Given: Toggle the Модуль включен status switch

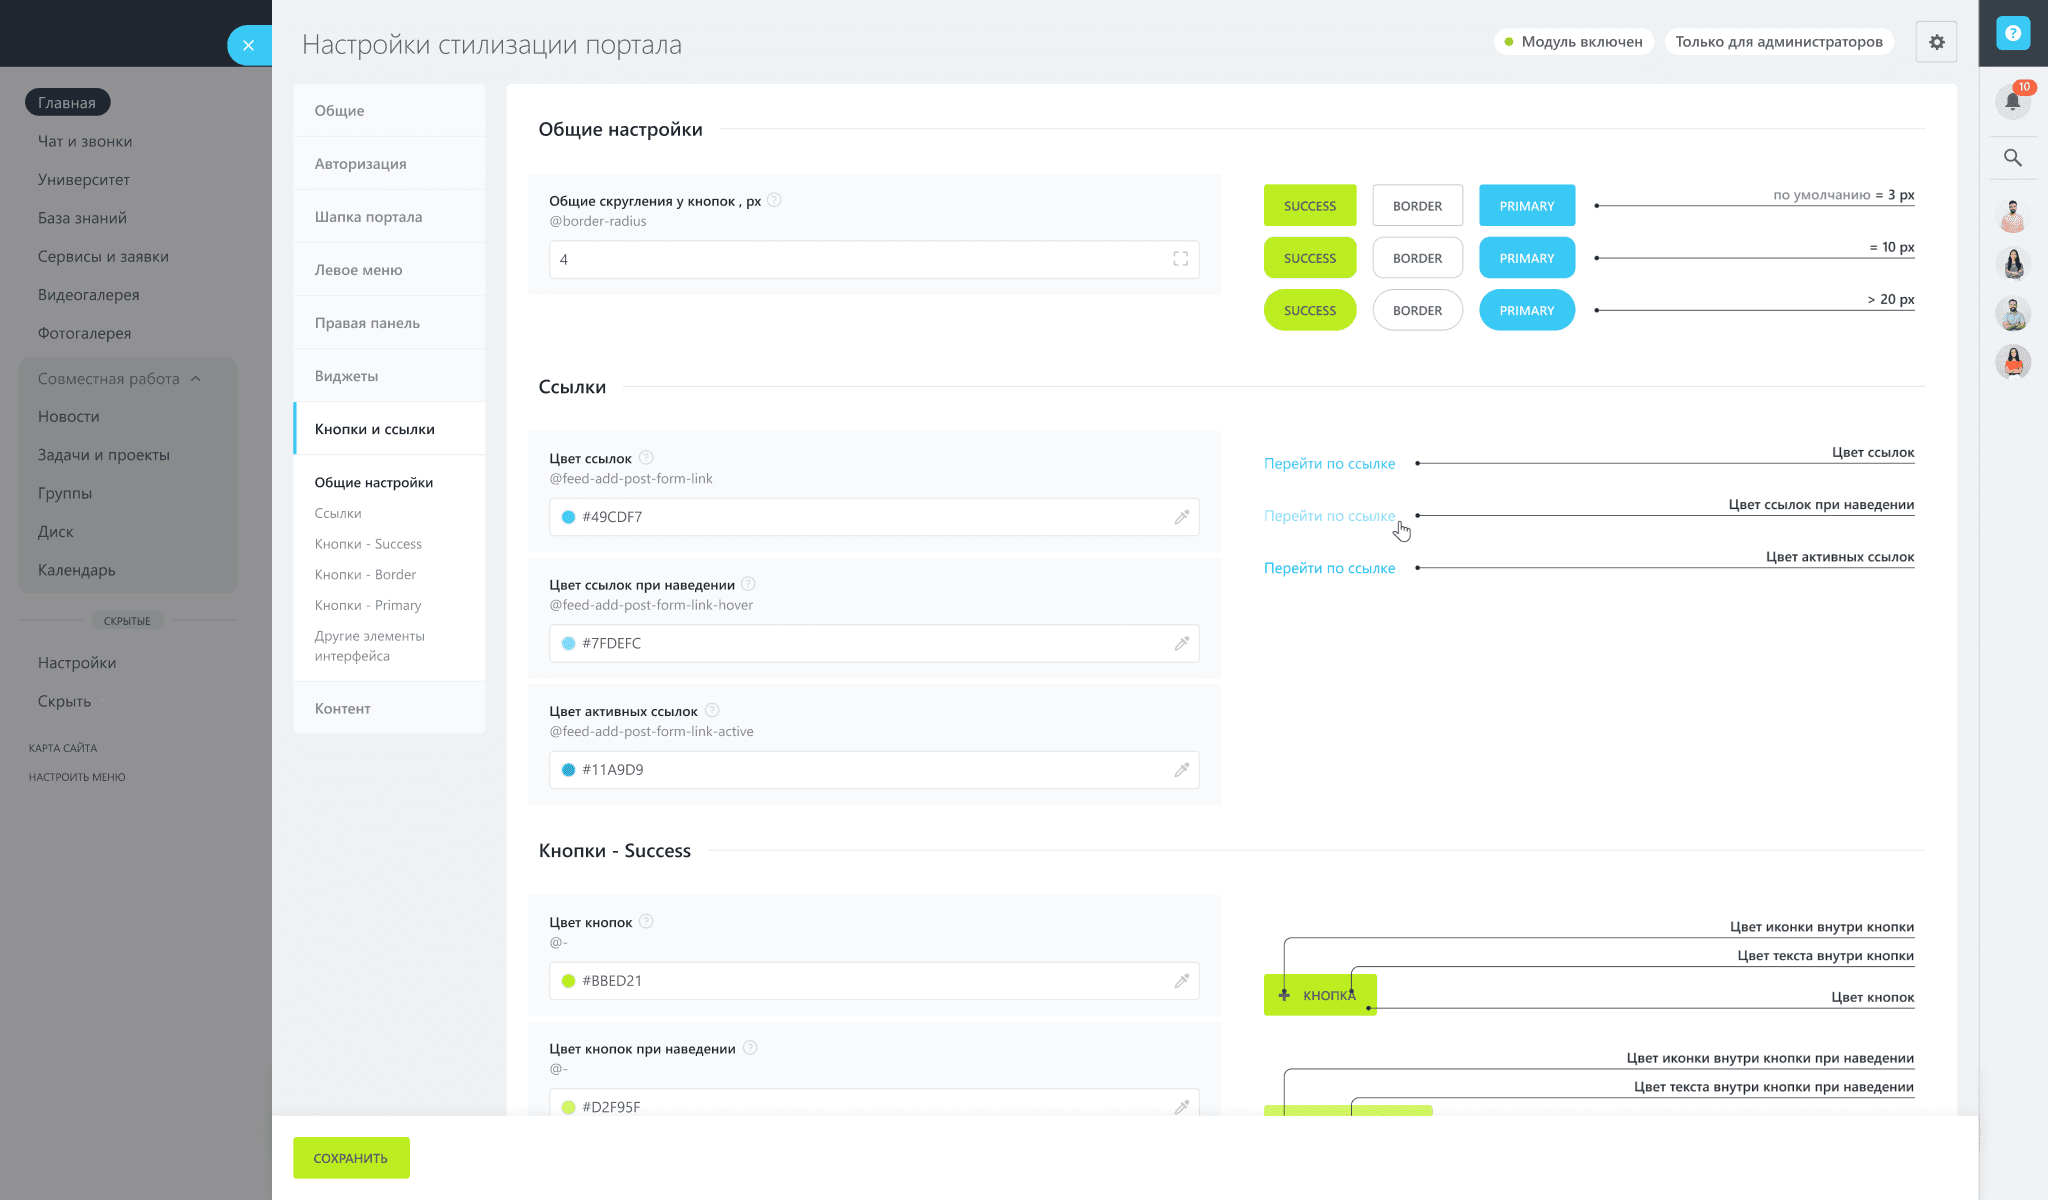Looking at the screenshot, I should (1573, 42).
